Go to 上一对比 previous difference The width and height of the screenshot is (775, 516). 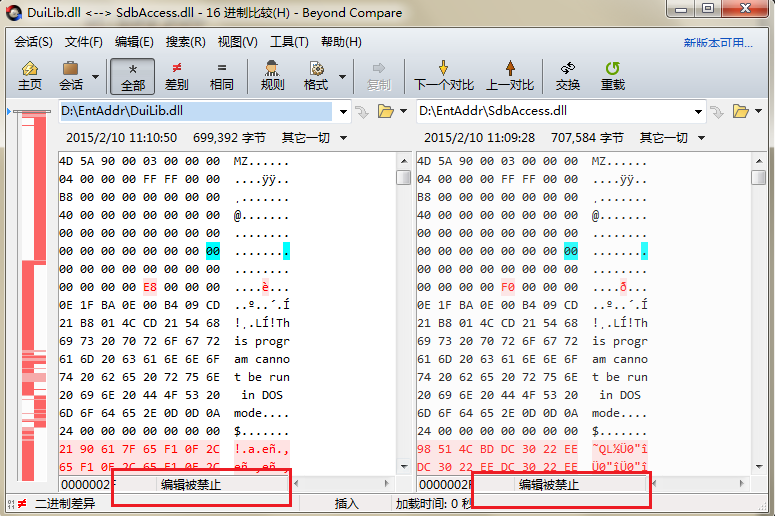509,75
